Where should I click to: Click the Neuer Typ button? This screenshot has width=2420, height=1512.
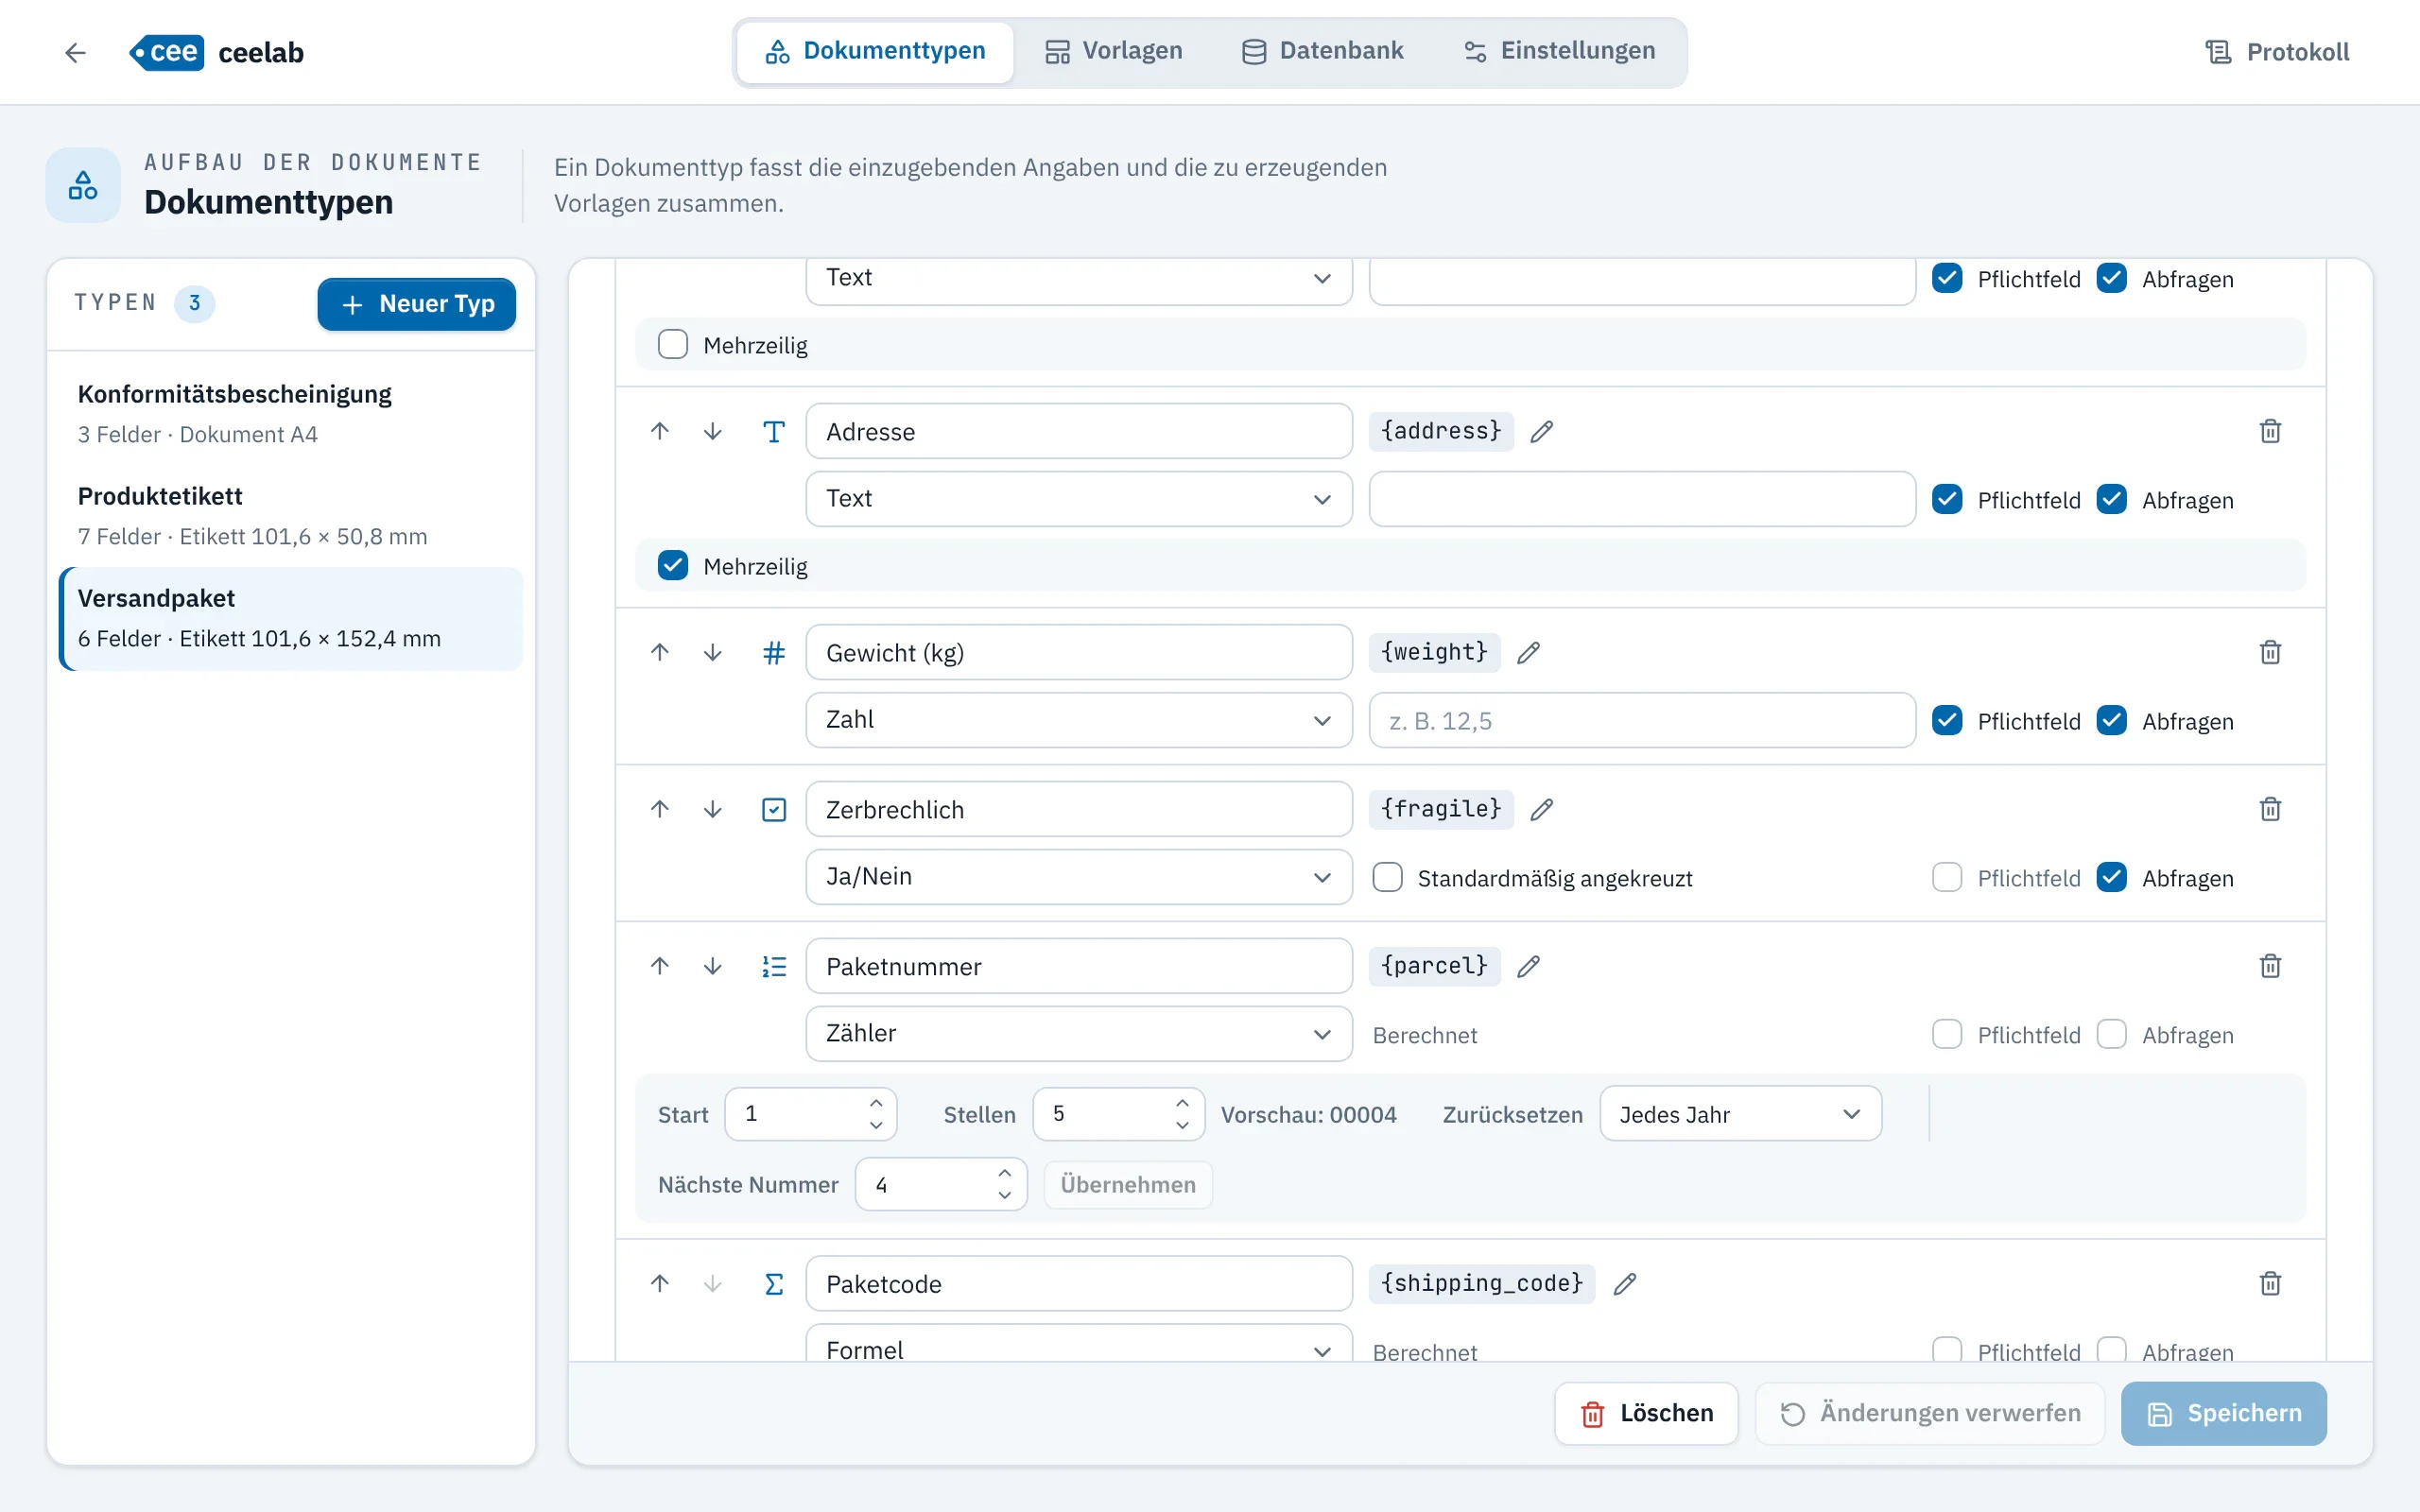pos(416,304)
